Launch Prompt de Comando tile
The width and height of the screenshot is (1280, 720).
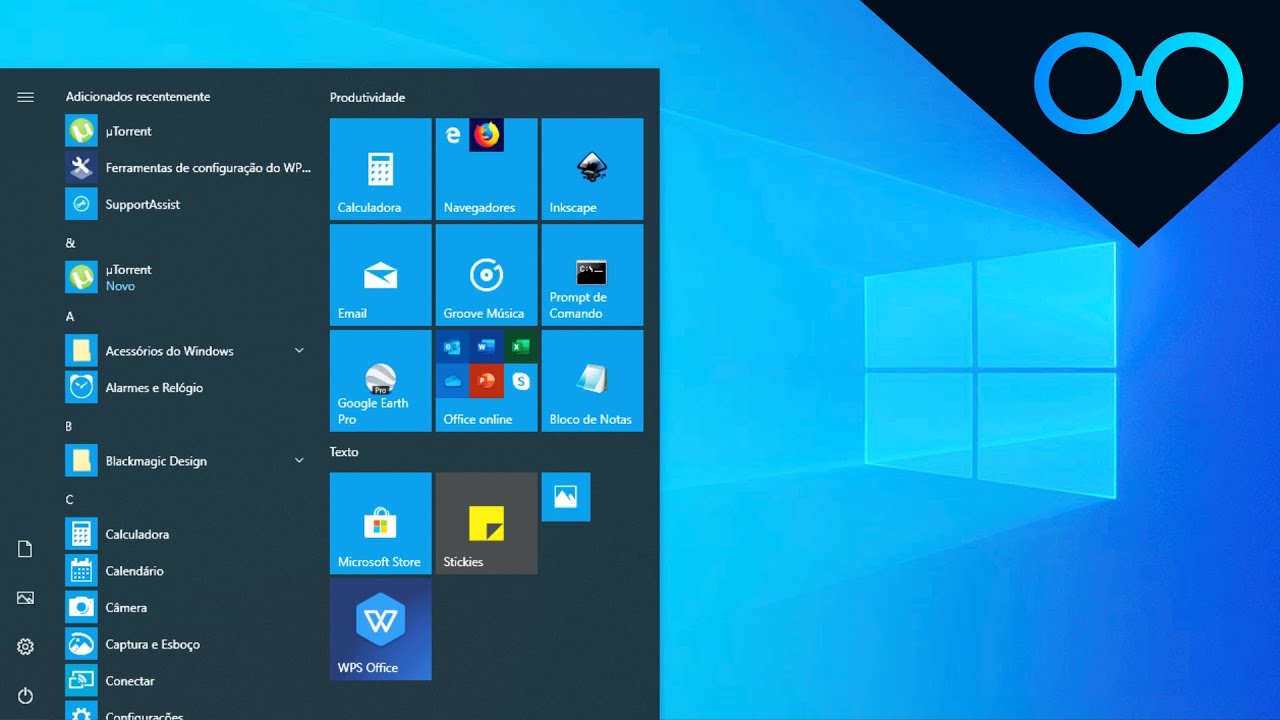593,275
